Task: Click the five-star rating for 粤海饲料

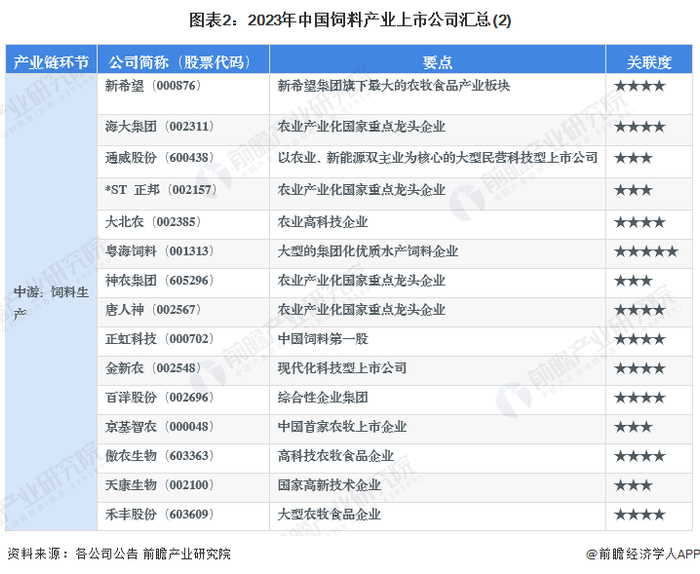Action: [x=646, y=252]
